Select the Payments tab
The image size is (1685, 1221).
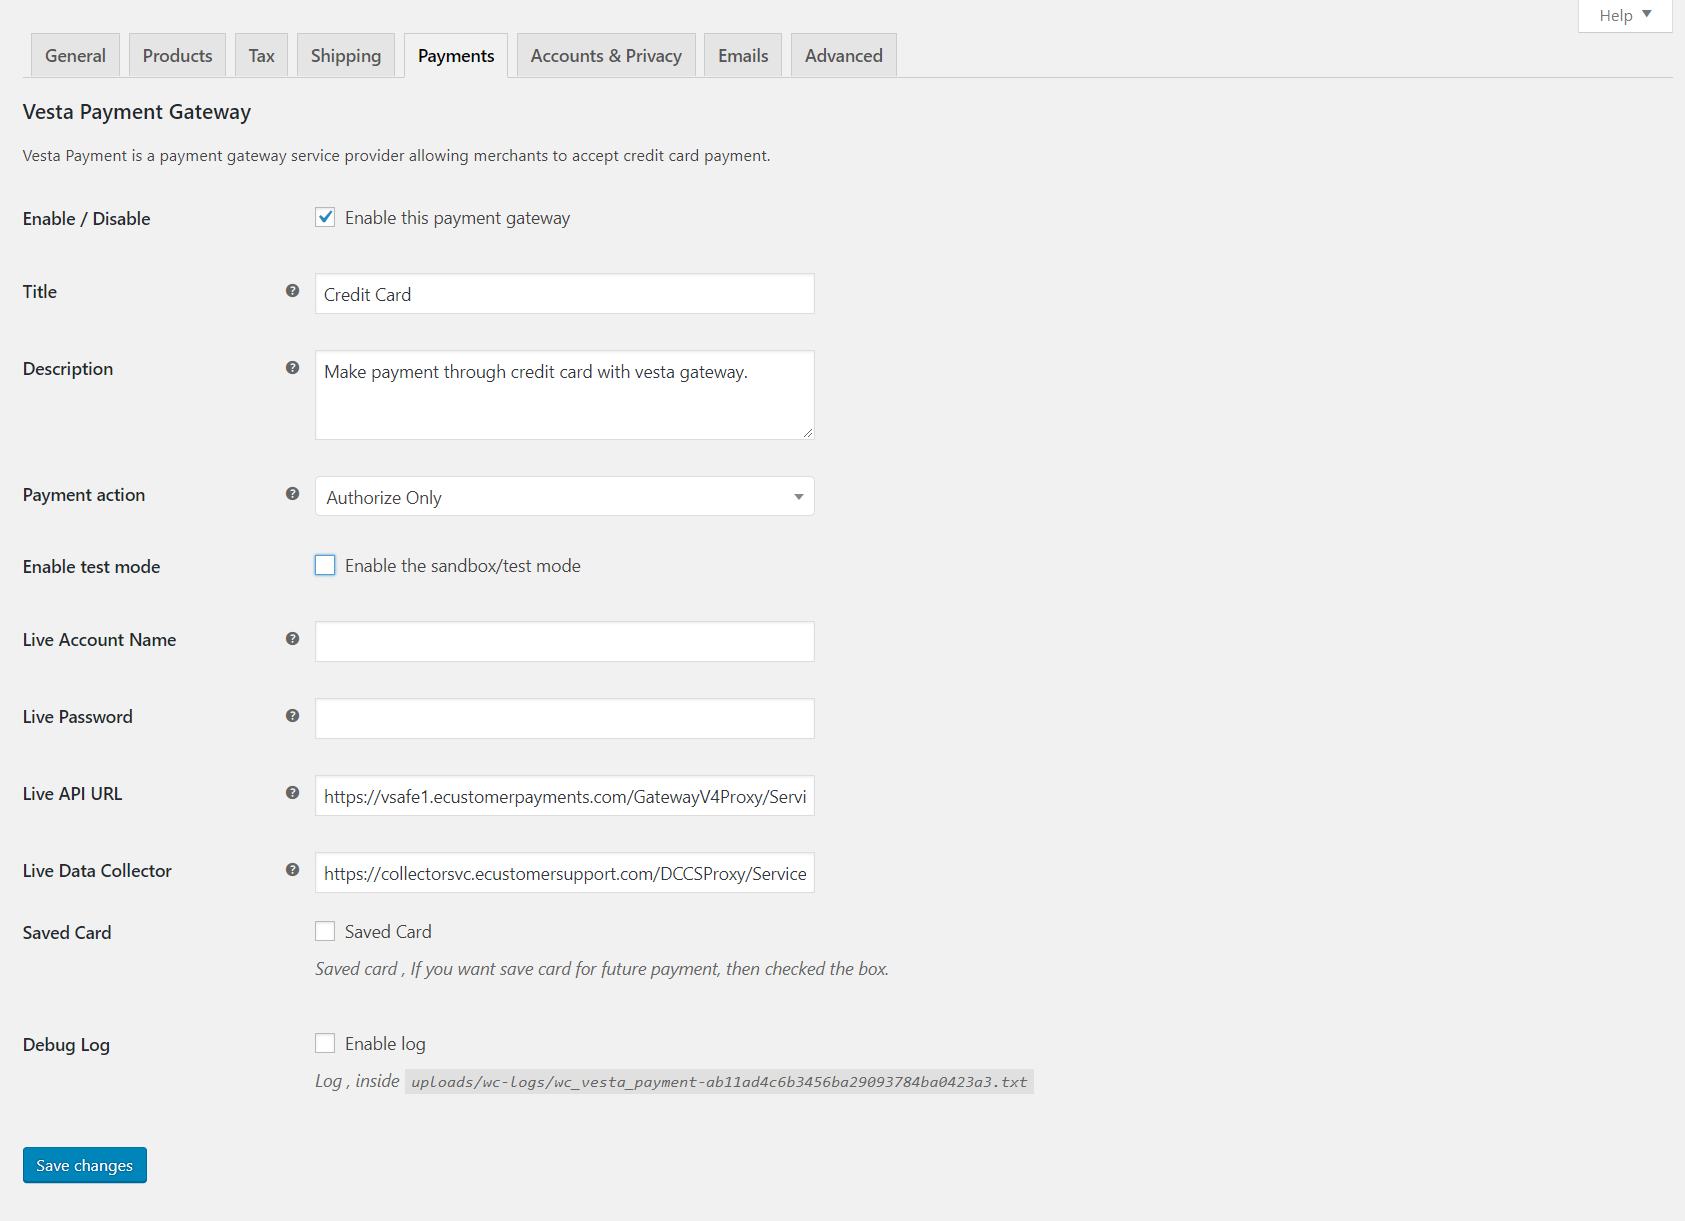456,55
